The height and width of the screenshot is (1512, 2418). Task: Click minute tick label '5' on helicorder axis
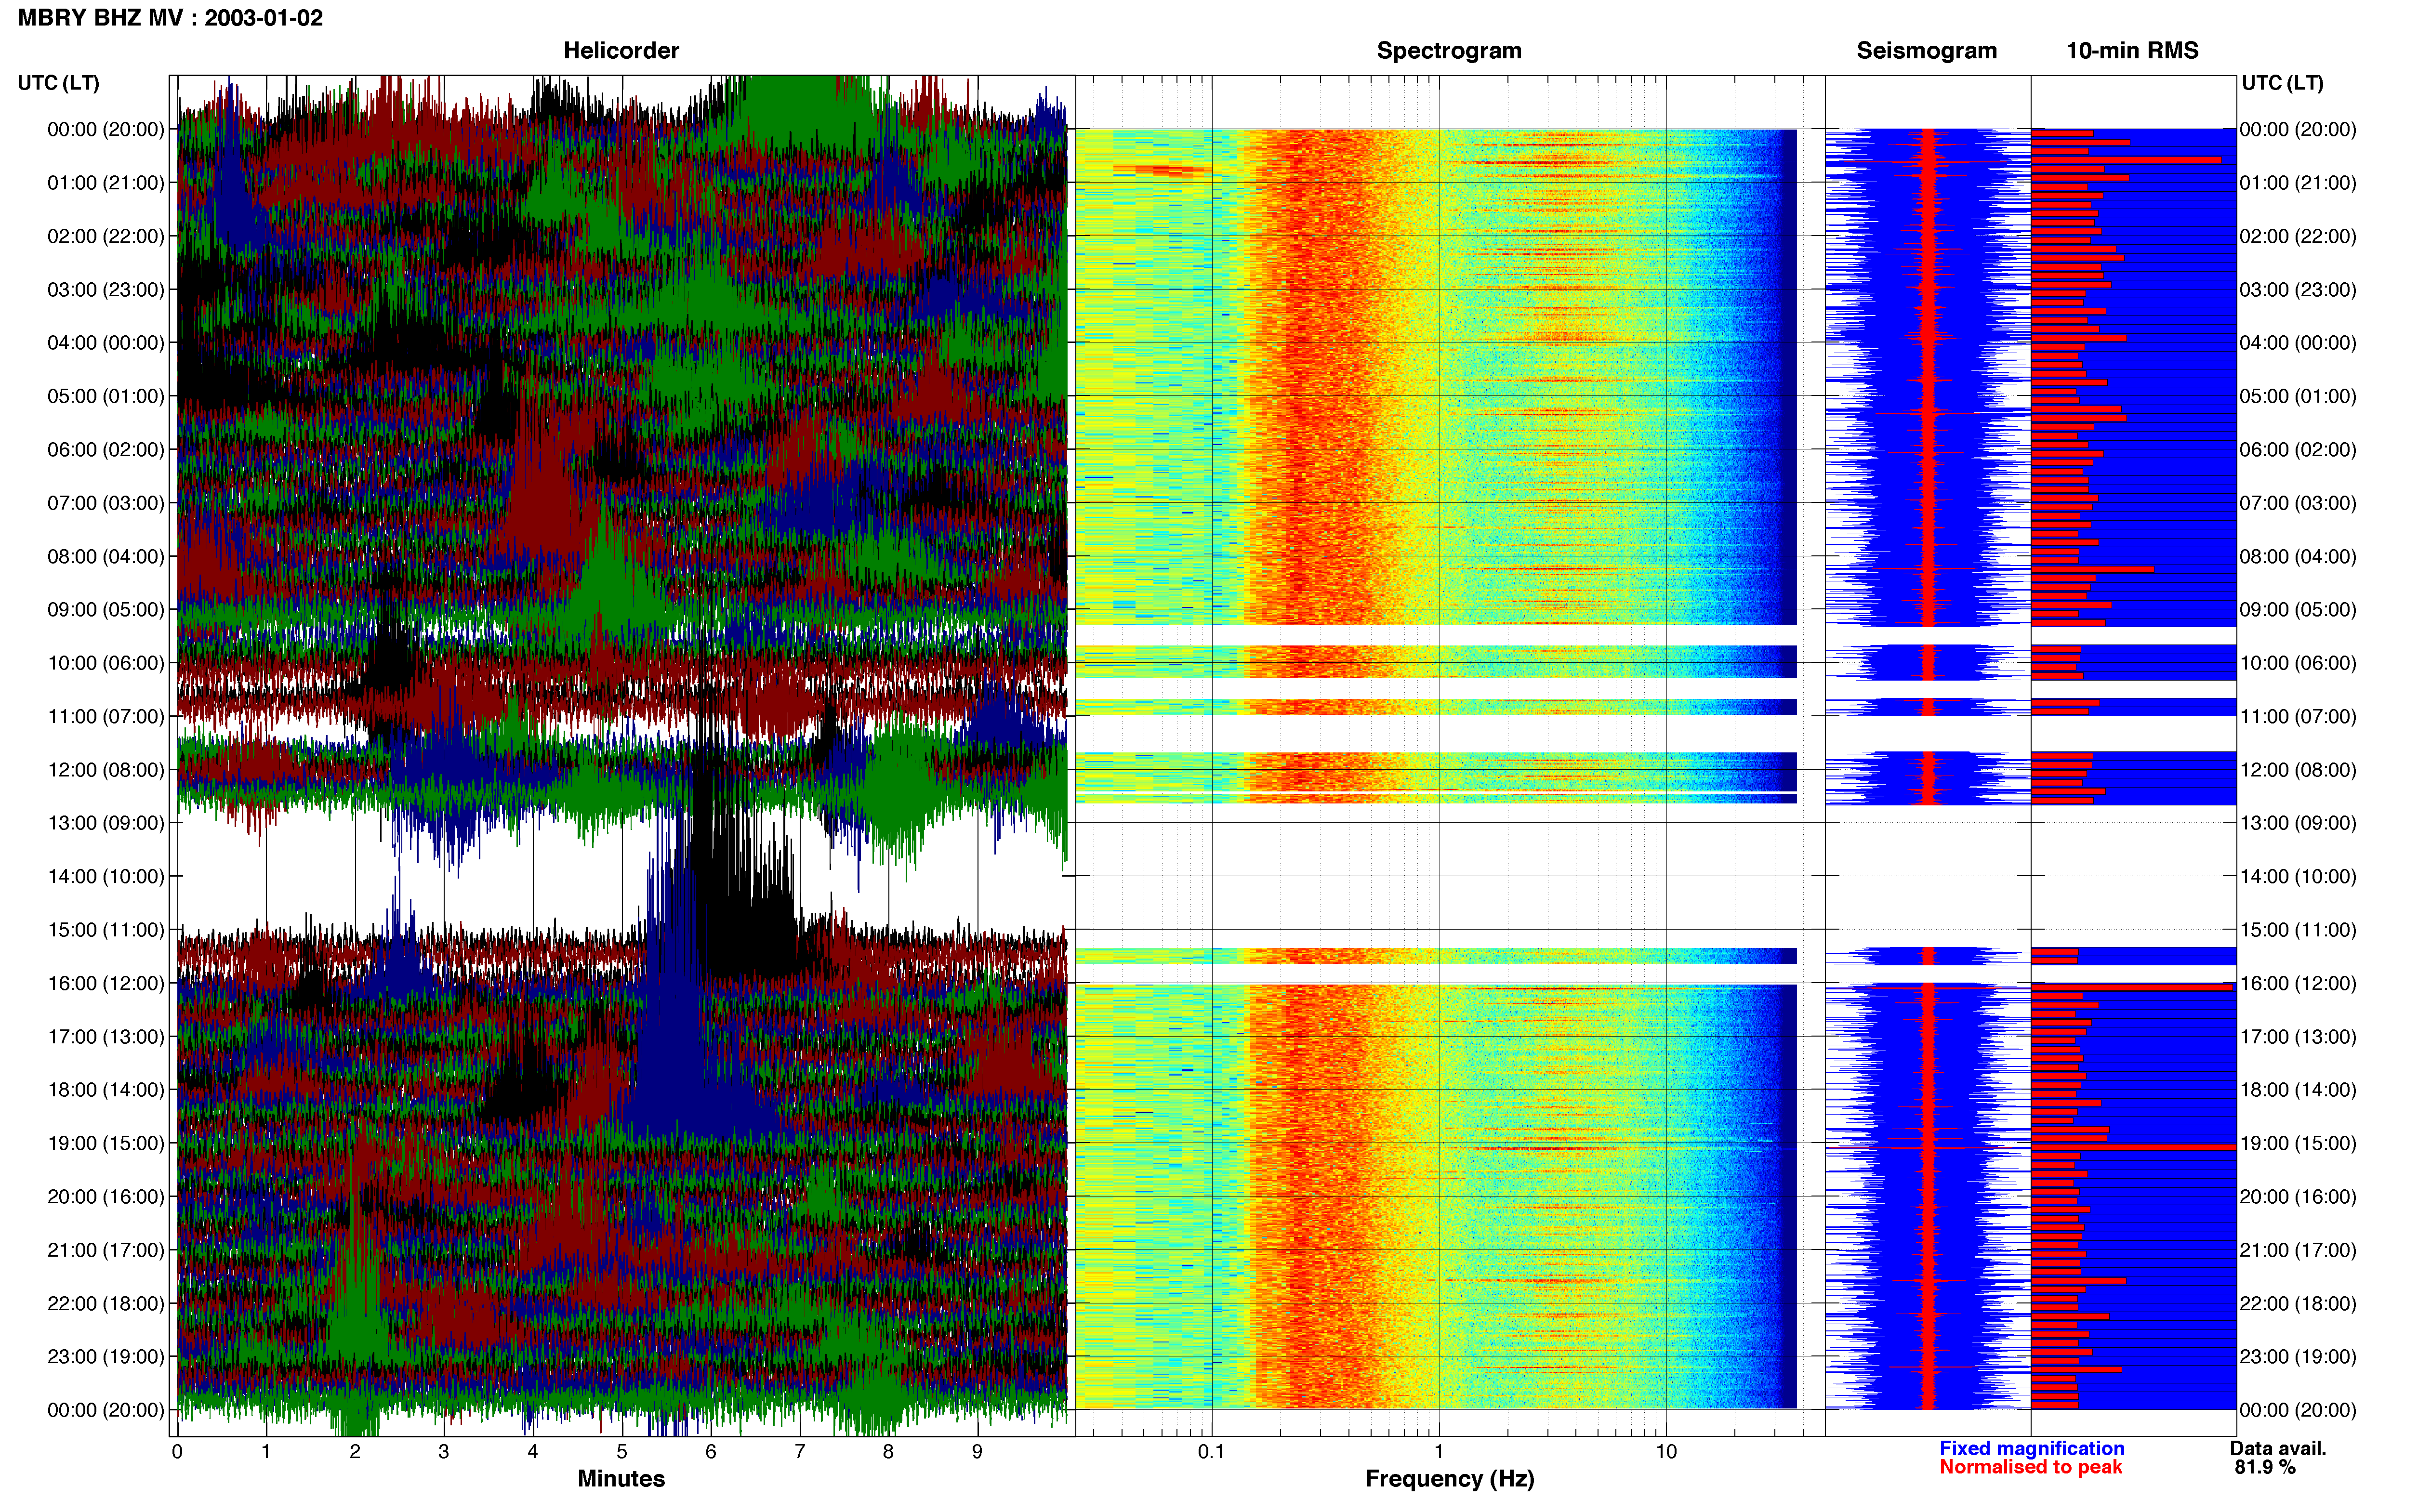[x=622, y=1452]
